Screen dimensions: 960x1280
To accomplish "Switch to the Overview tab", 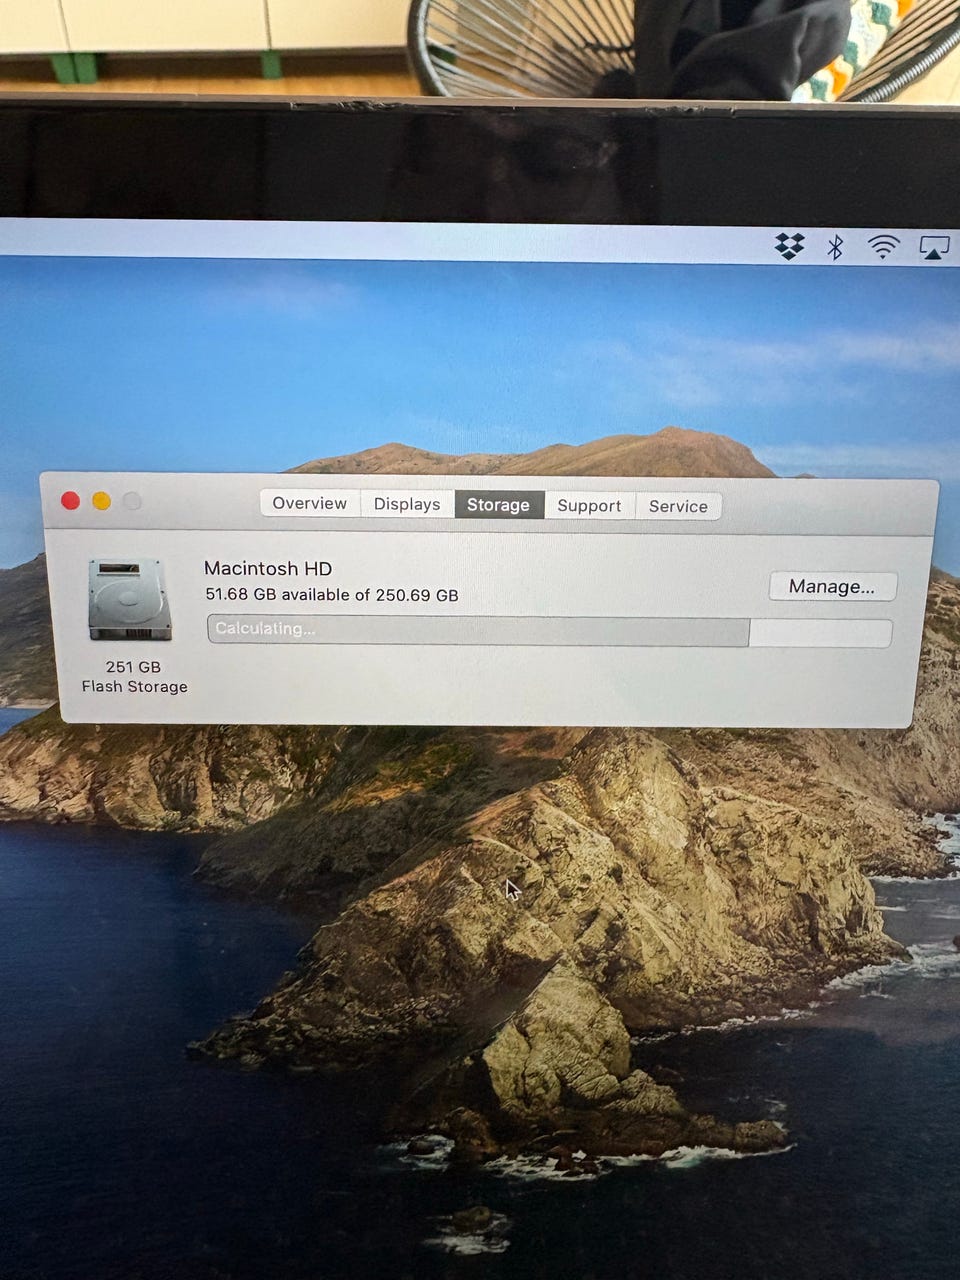I will 309,503.
